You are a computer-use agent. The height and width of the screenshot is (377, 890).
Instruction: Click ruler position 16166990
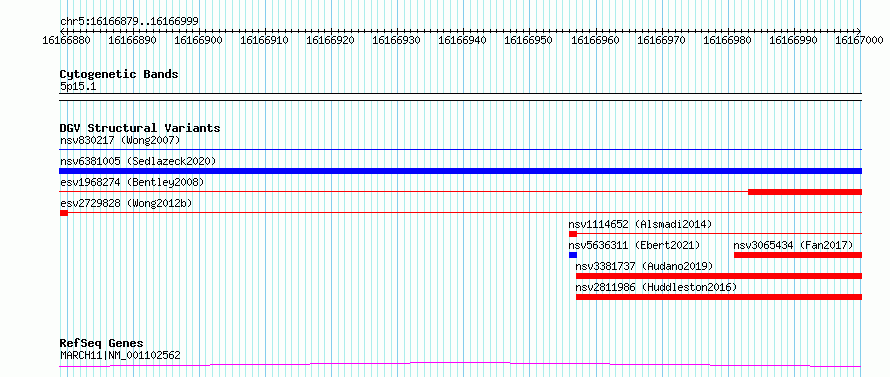(794, 40)
